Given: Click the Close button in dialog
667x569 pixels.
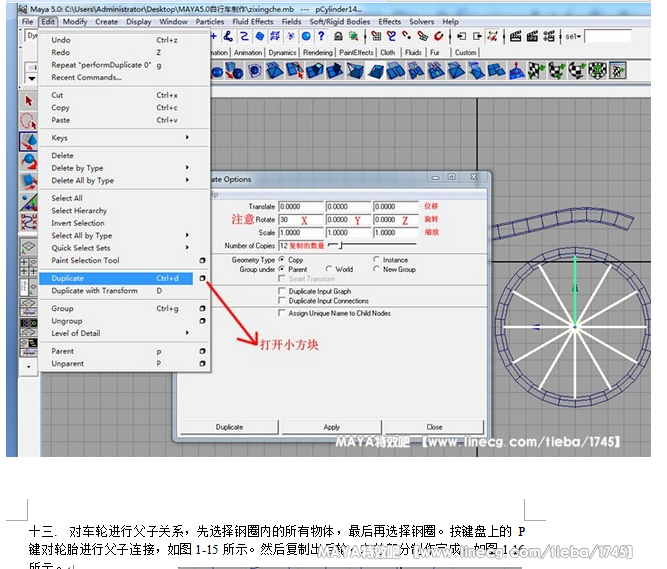Looking at the screenshot, I should (434, 427).
